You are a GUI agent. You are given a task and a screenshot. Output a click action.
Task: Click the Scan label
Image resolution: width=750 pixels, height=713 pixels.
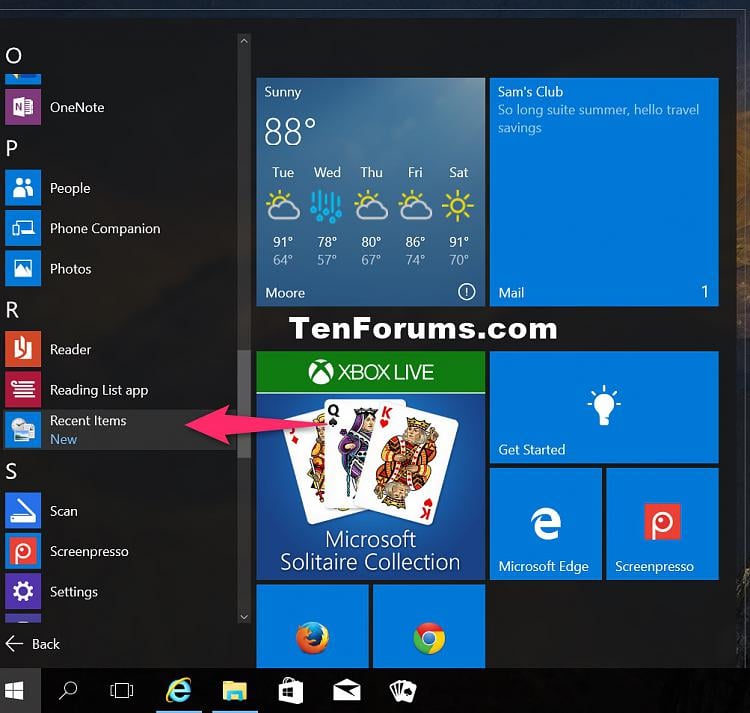(x=64, y=511)
